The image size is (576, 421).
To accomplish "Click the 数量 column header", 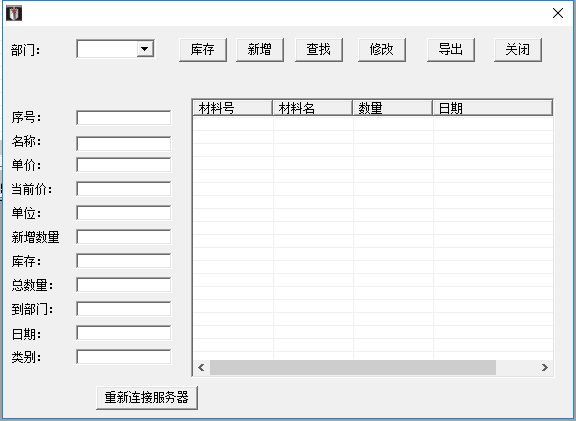I will point(392,108).
